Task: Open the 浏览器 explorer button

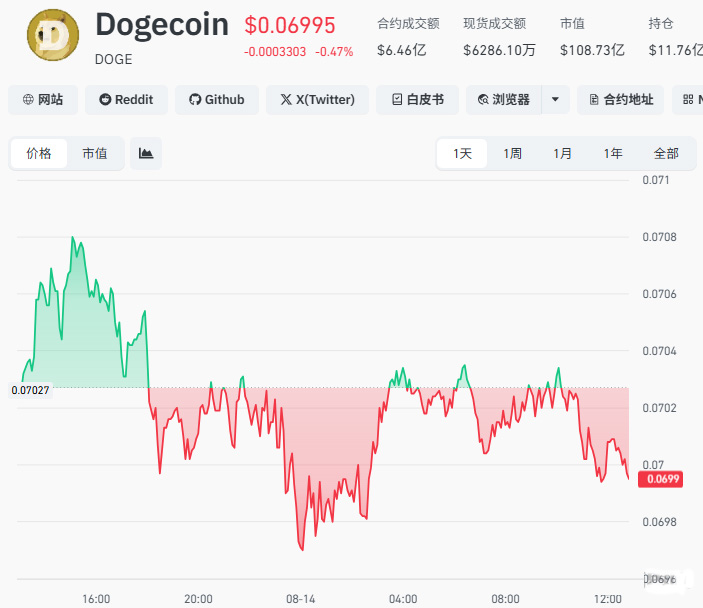Action: pos(504,100)
